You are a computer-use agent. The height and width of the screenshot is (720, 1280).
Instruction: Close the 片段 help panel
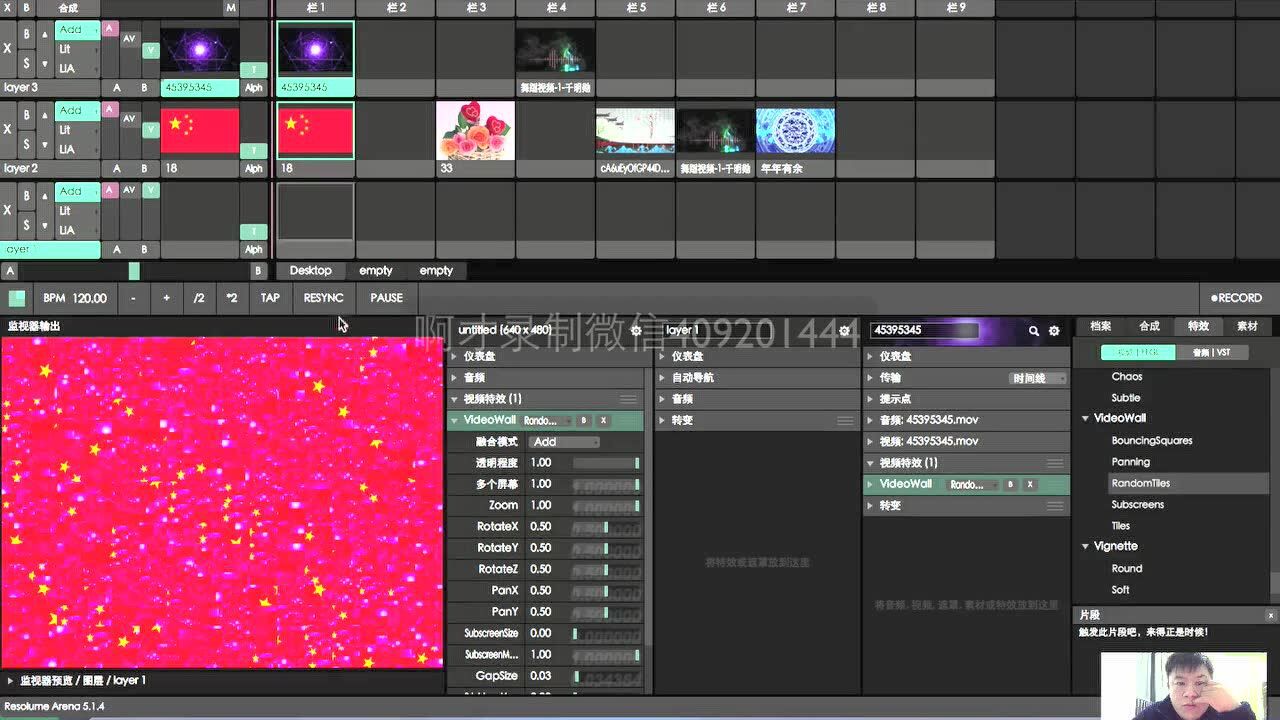click(x=1271, y=616)
